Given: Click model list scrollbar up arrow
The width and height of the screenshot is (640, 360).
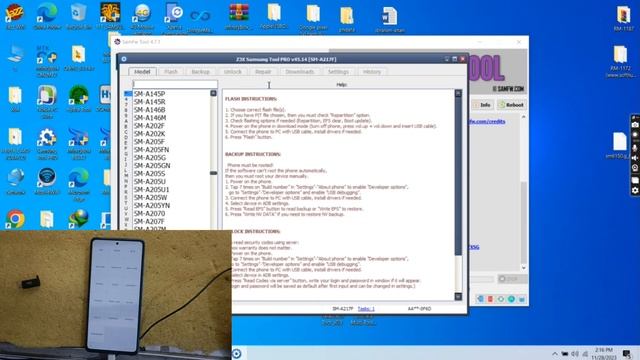Looking at the screenshot, I should pyautogui.click(x=213, y=93).
